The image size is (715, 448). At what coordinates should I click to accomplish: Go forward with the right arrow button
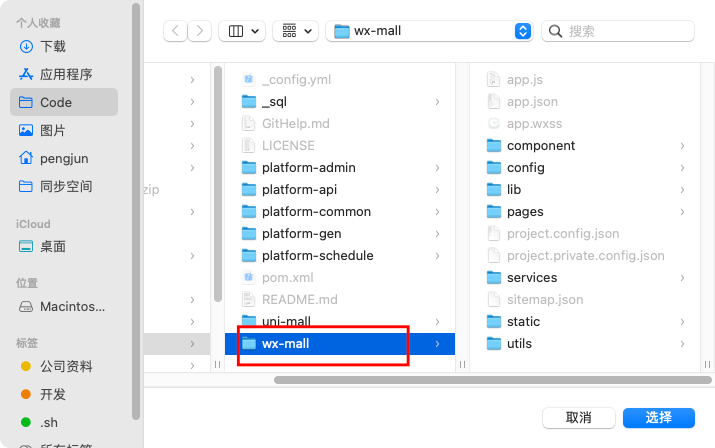pyautogui.click(x=199, y=31)
